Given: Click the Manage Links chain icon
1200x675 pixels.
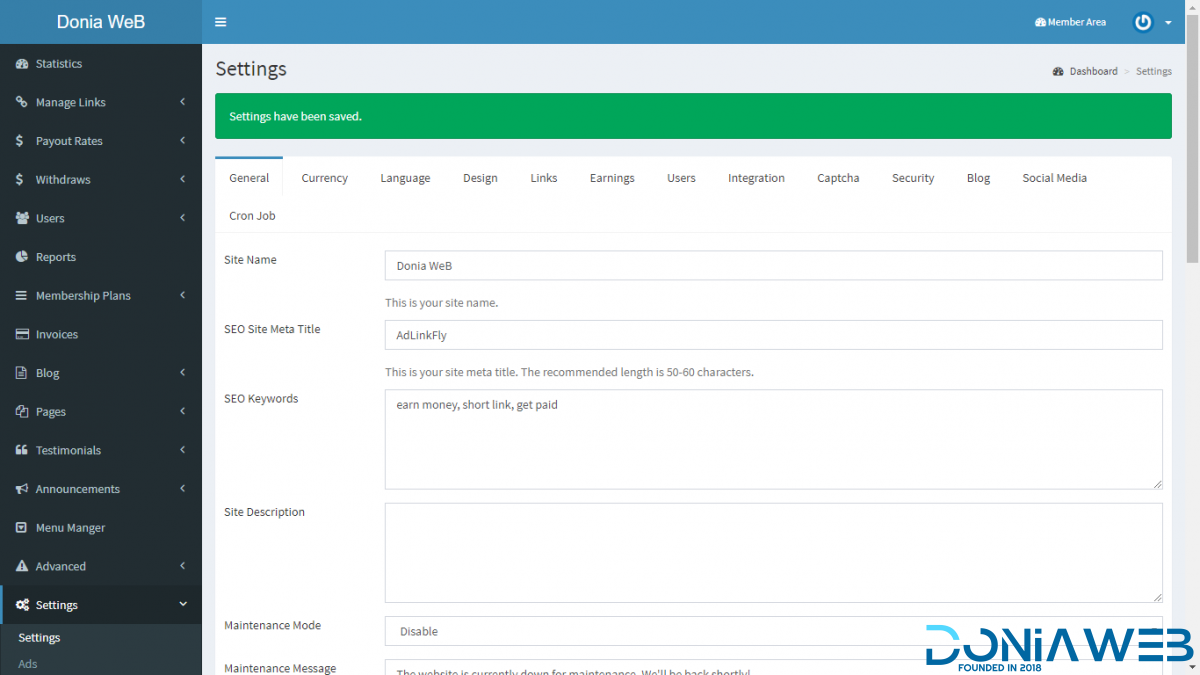Looking at the screenshot, I should [22, 102].
